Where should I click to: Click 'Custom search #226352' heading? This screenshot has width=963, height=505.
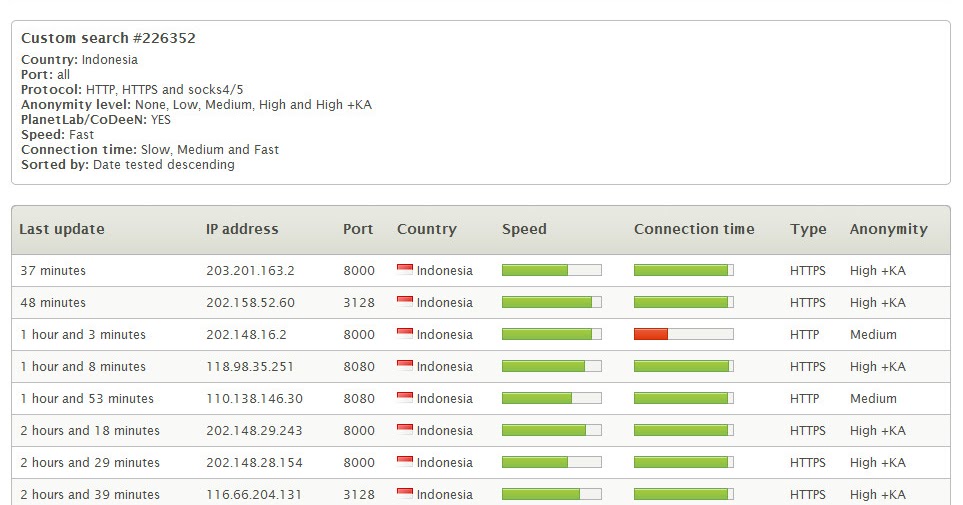(108, 38)
